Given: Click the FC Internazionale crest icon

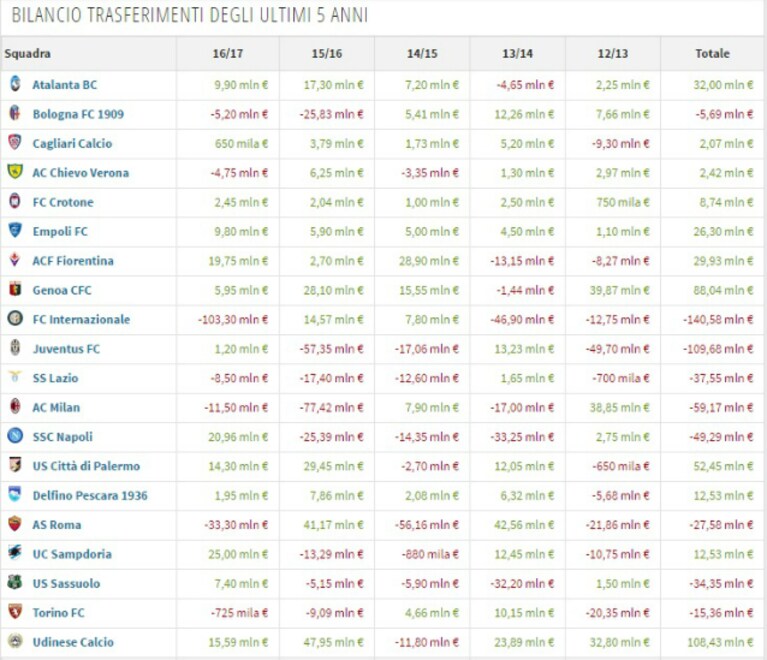Looking at the screenshot, I should [15, 319].
